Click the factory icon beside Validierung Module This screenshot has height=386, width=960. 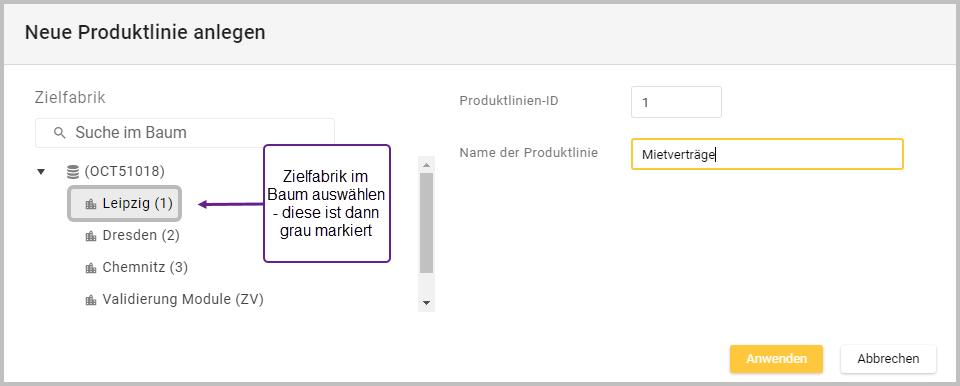[91, 300]
